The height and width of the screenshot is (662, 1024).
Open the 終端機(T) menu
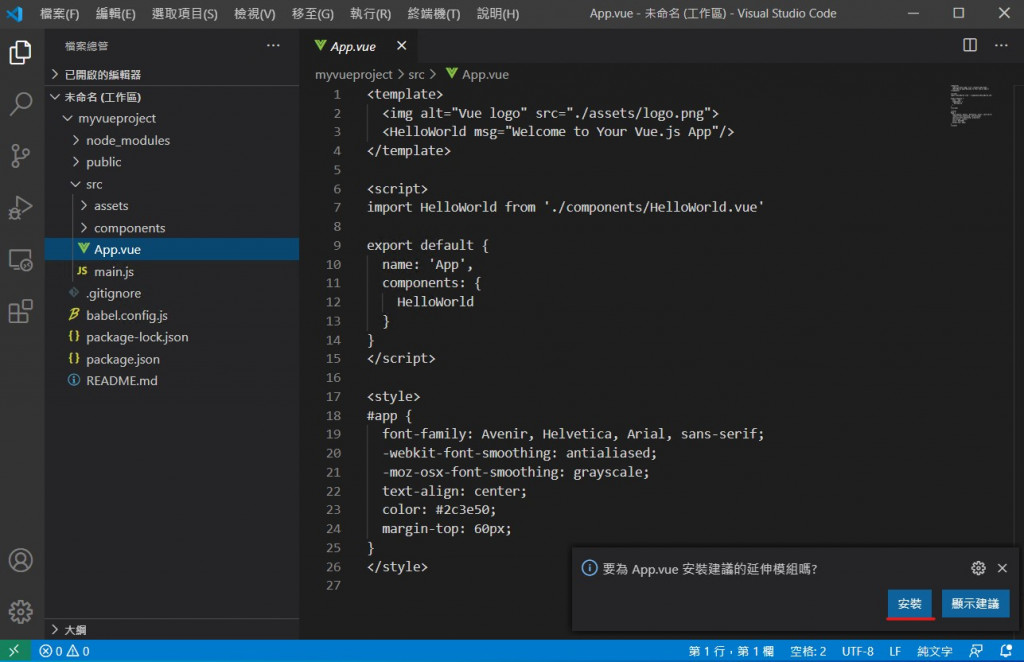point(434,14)
